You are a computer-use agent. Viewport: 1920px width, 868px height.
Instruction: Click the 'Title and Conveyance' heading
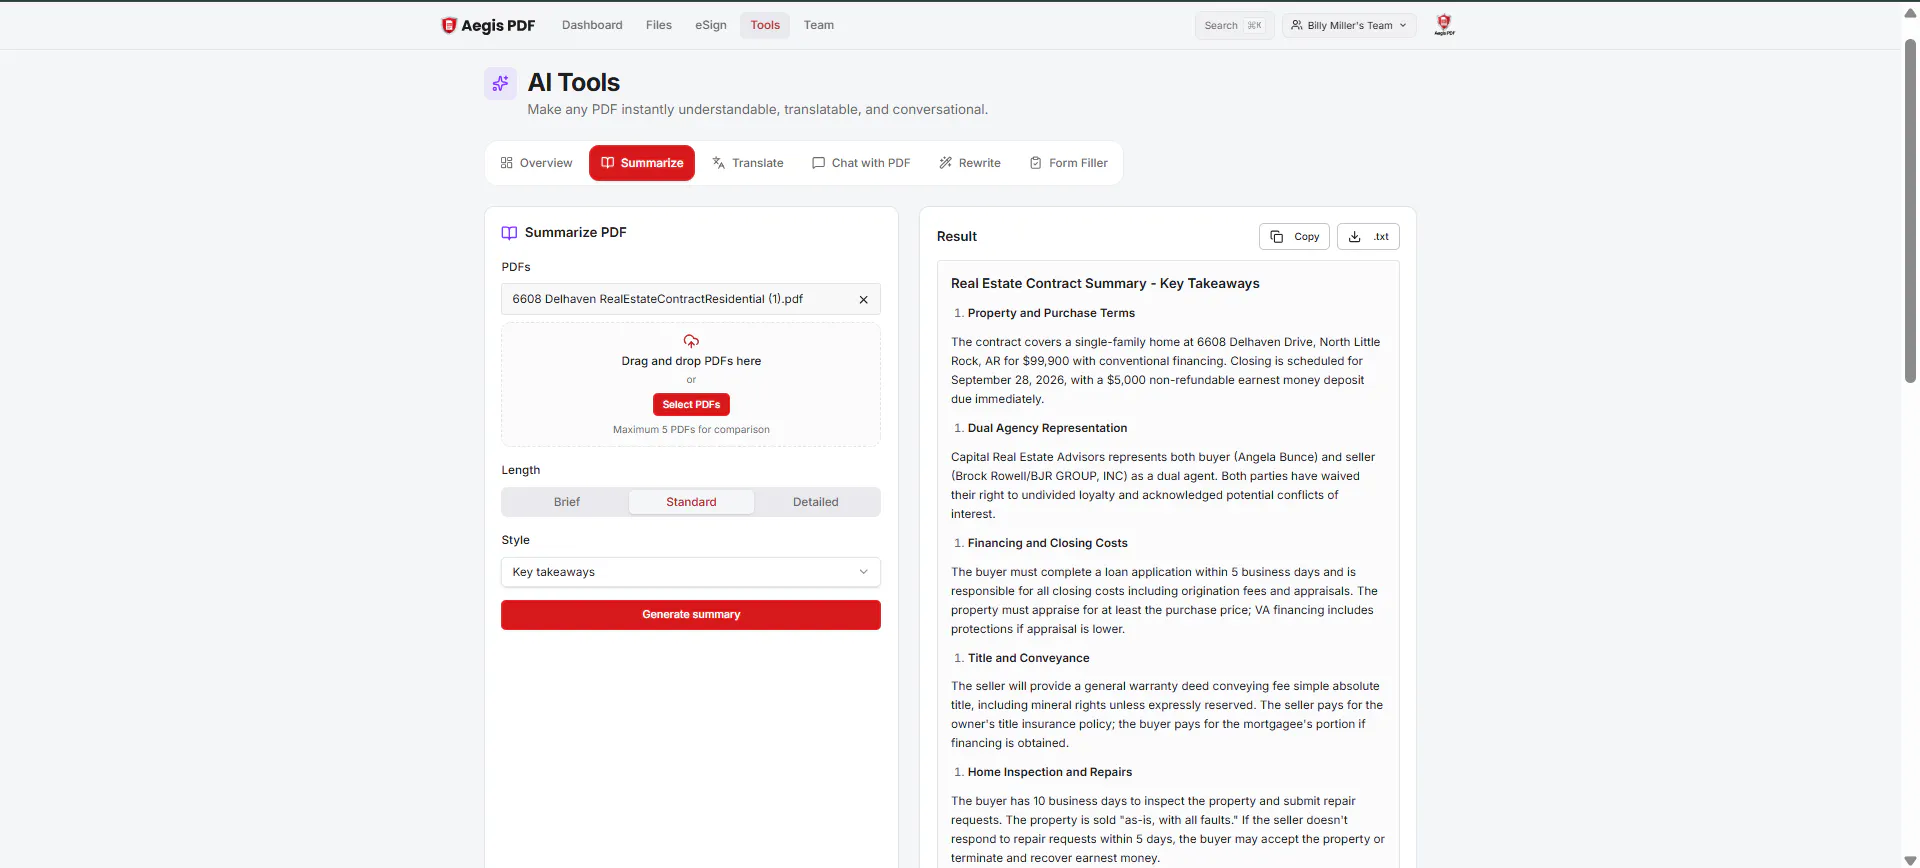point(1028,658)
